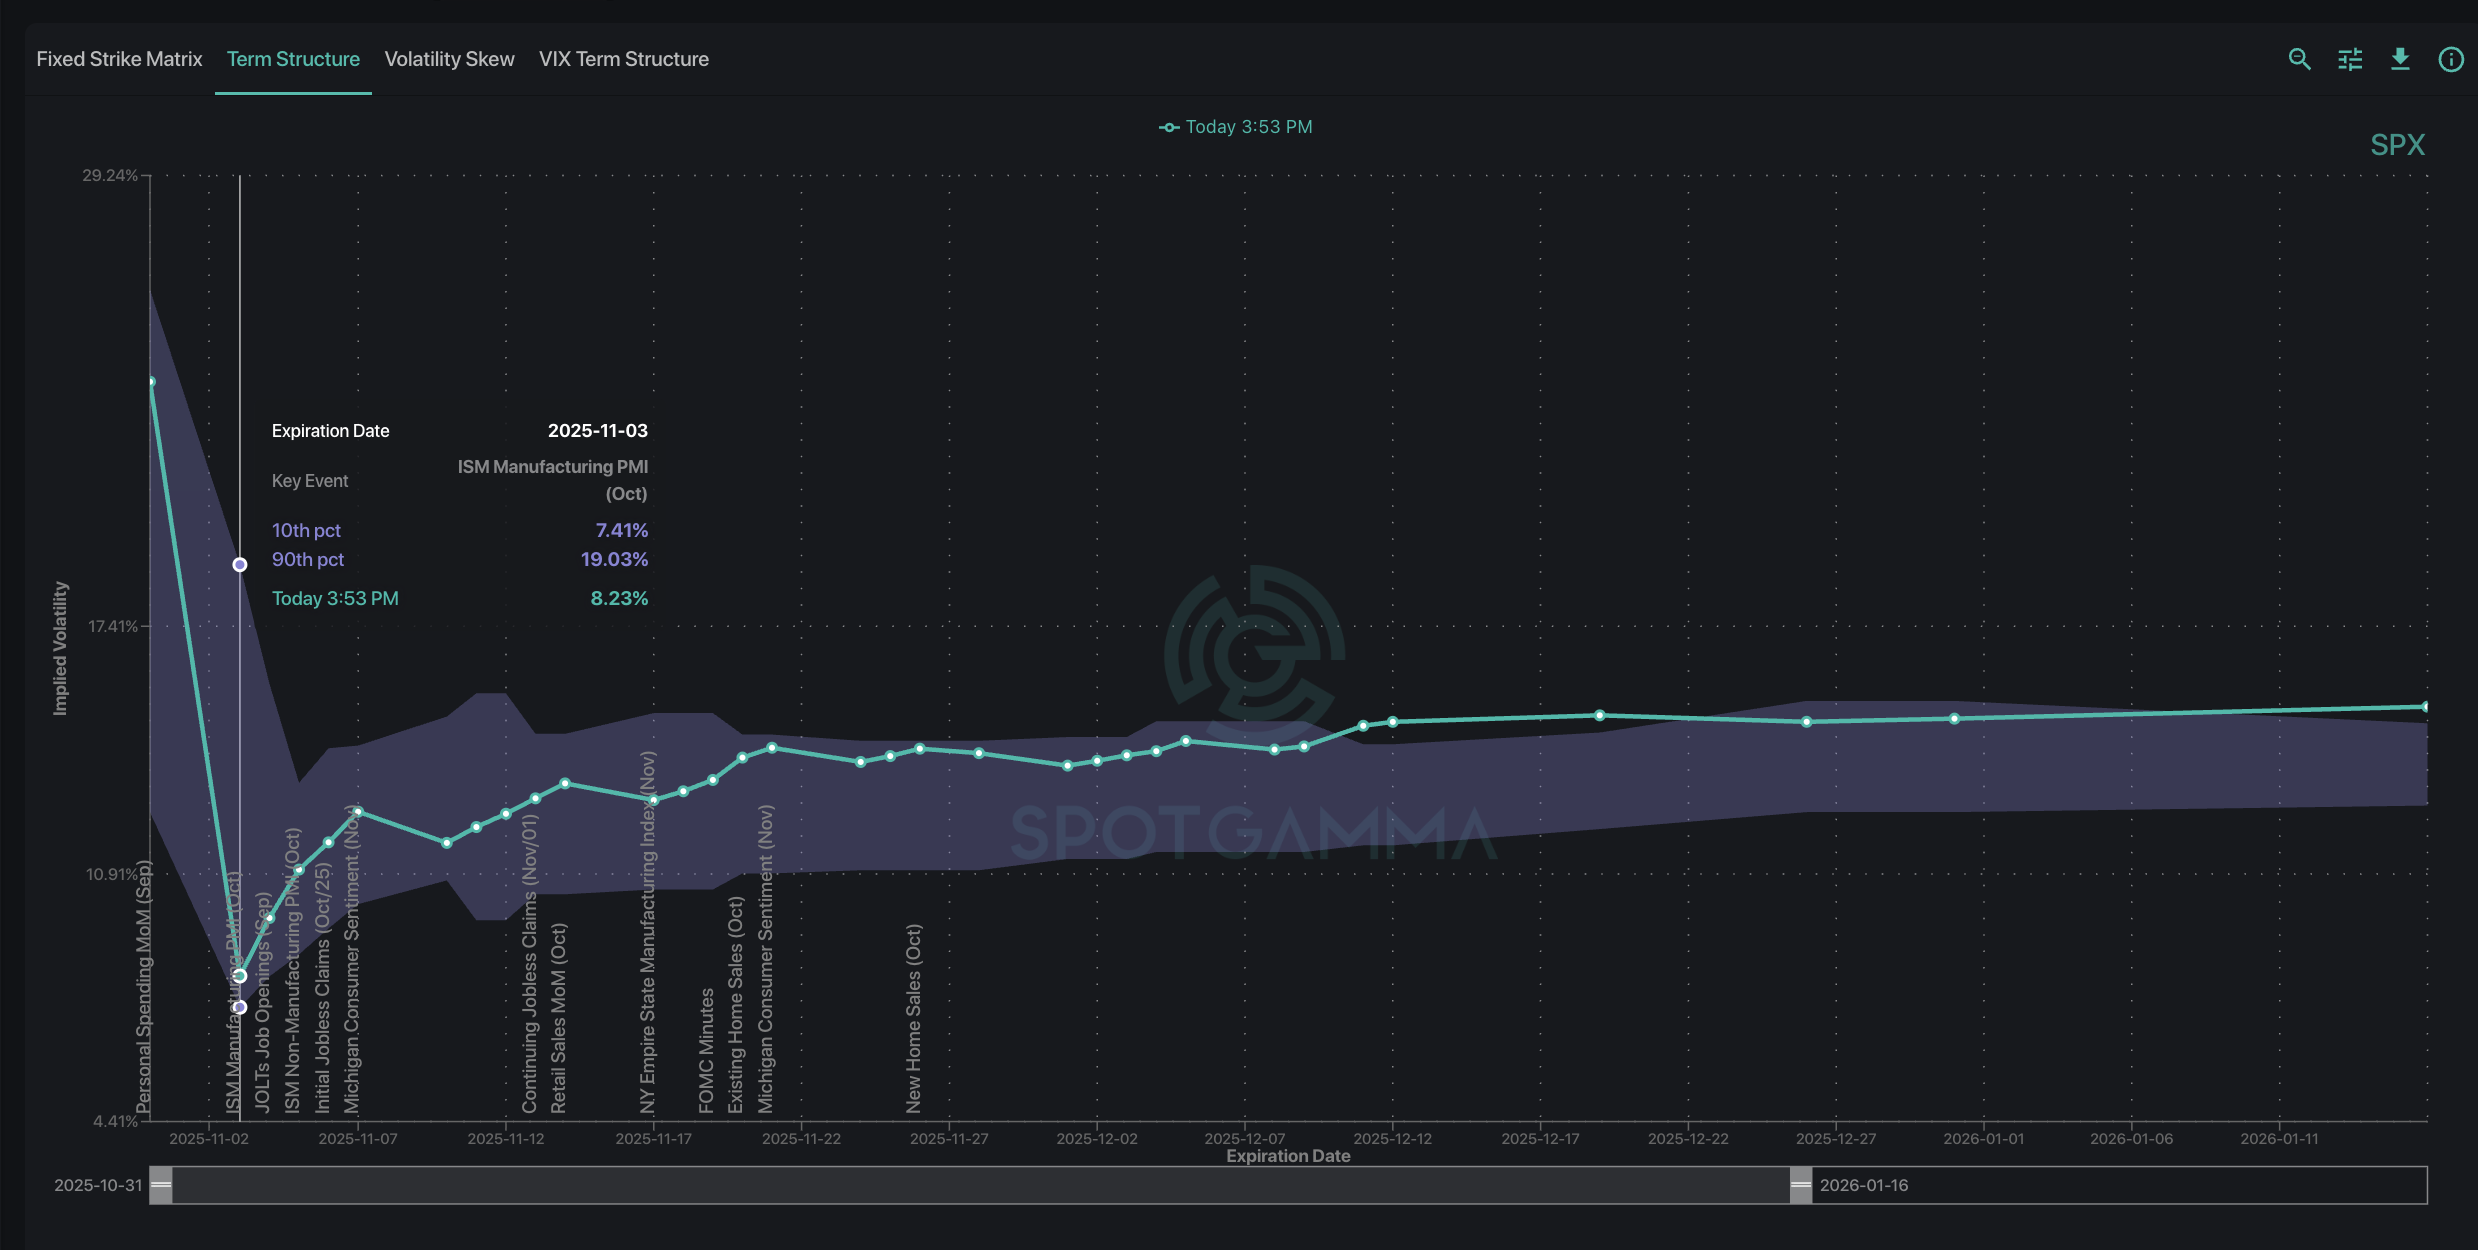Click the 10th pct marker on the chart
Image resolution: width=2478 pixels, height=1250 pixels.
[240, 1007]
